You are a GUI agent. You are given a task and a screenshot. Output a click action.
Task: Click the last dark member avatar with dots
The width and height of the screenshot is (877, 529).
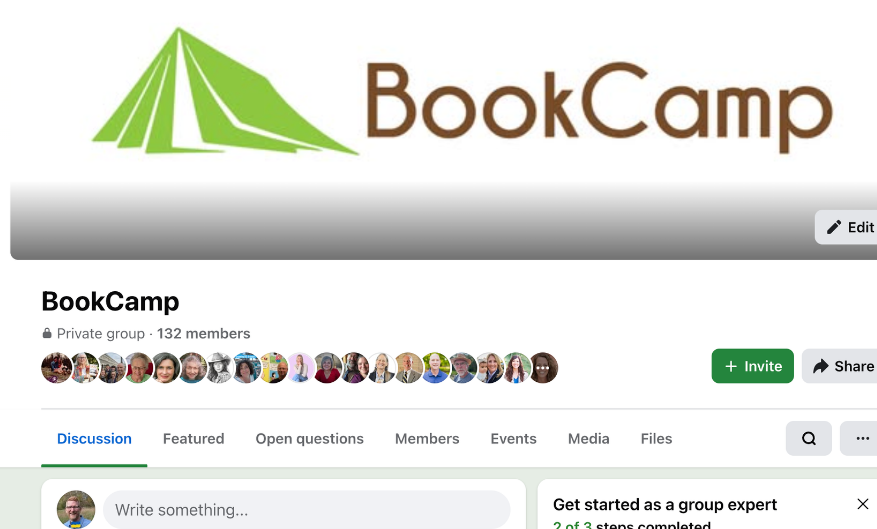click(543, 367)
